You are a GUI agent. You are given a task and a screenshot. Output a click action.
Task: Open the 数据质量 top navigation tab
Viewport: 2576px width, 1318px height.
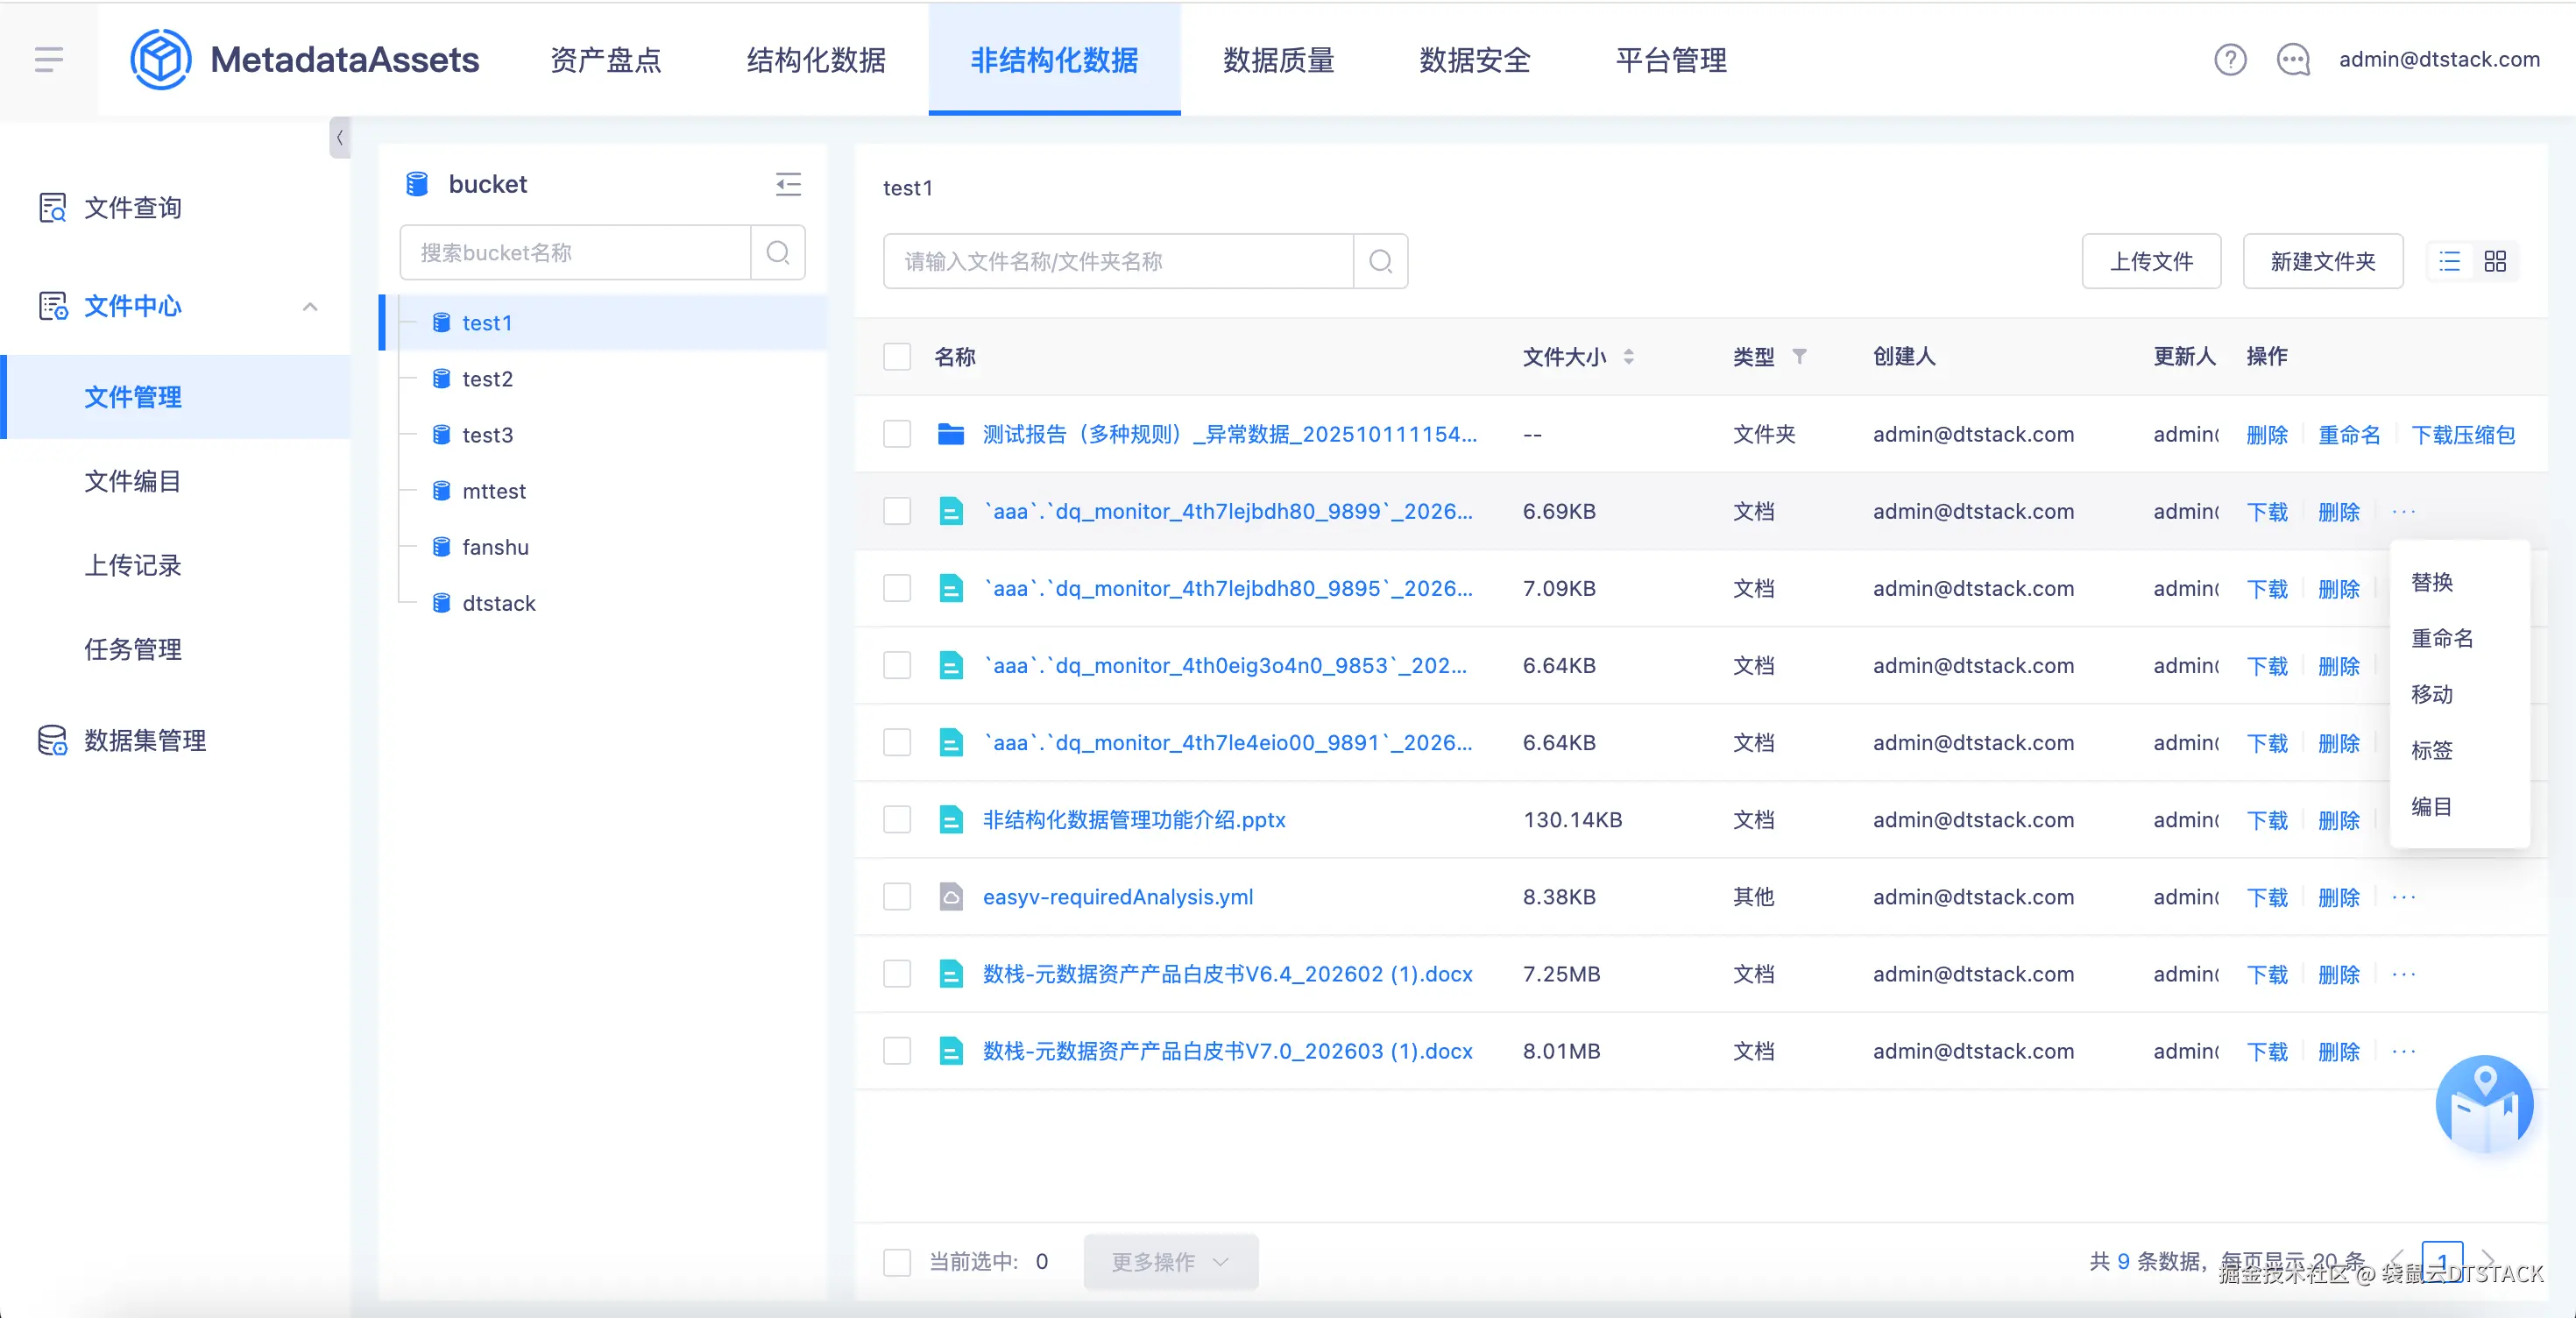tap(1278, 60)
